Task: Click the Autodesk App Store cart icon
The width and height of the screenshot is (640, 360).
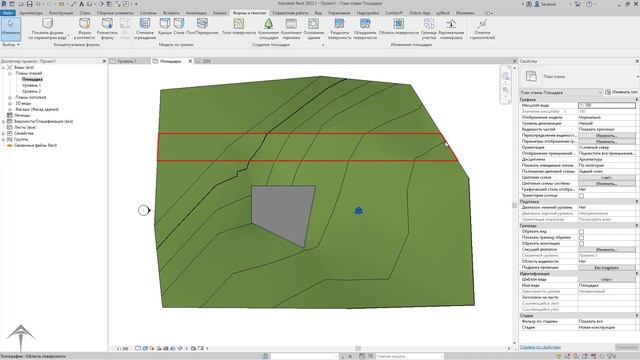Action: [578, 4]
